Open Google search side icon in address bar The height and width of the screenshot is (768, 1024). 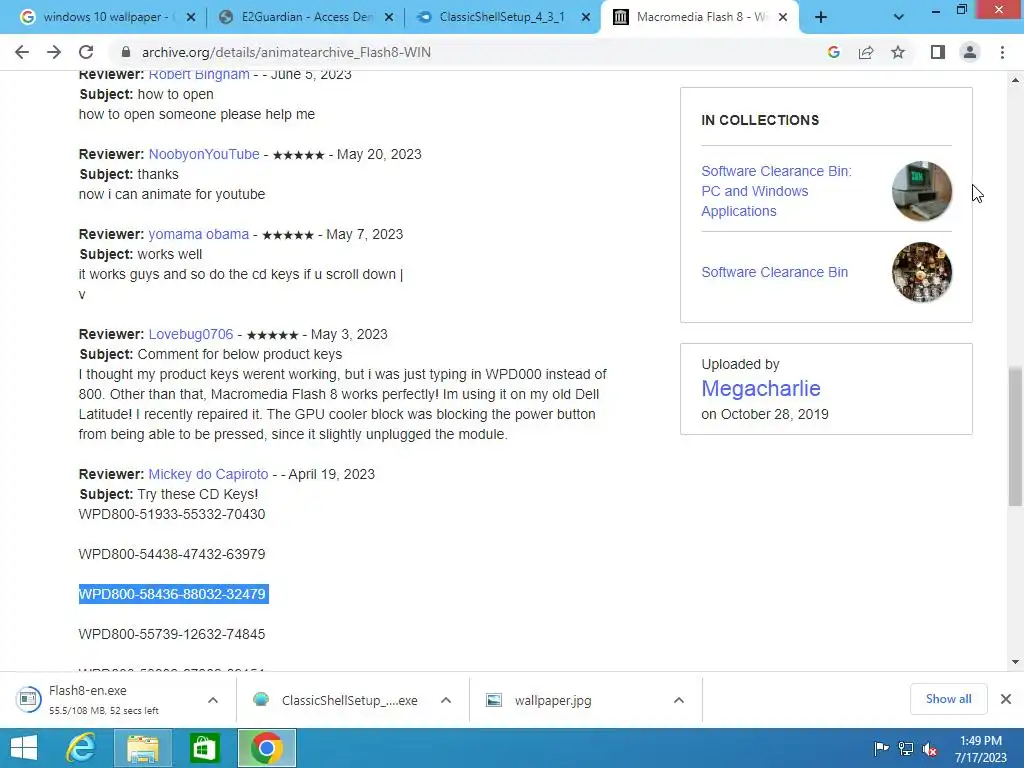[x=833, y=52]
